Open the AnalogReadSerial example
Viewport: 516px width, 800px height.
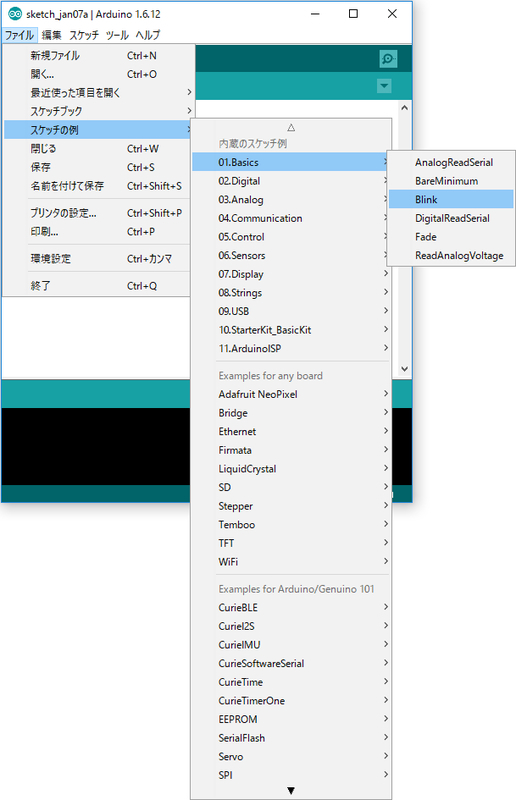[451, 162]
